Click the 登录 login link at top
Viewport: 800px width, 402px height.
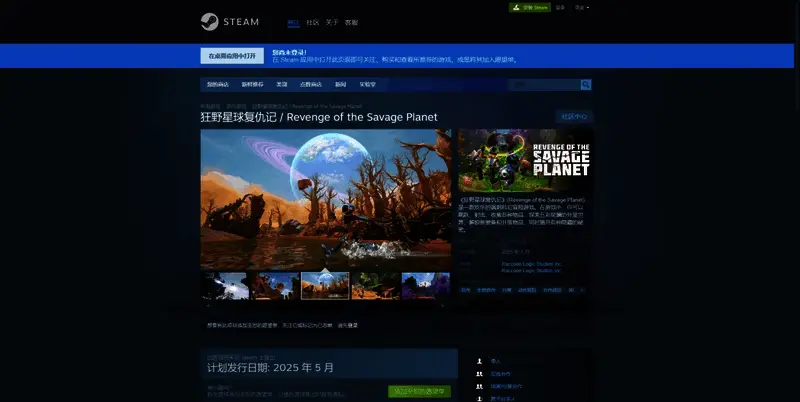pyautogui.click(x=560, y=8)
